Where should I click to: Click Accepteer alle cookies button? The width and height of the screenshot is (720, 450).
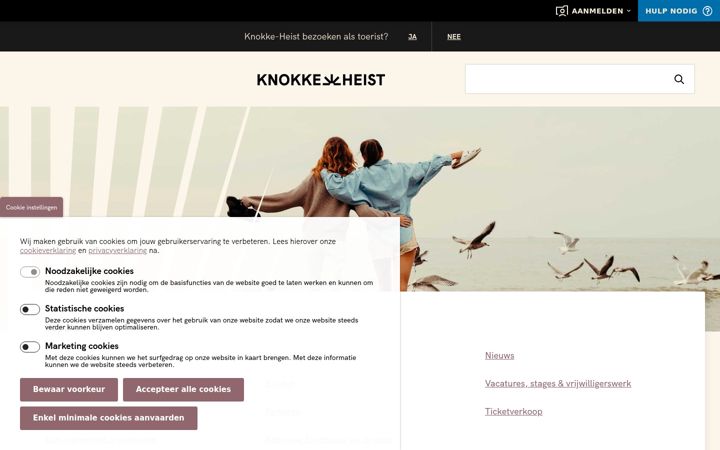pos(183,389)
